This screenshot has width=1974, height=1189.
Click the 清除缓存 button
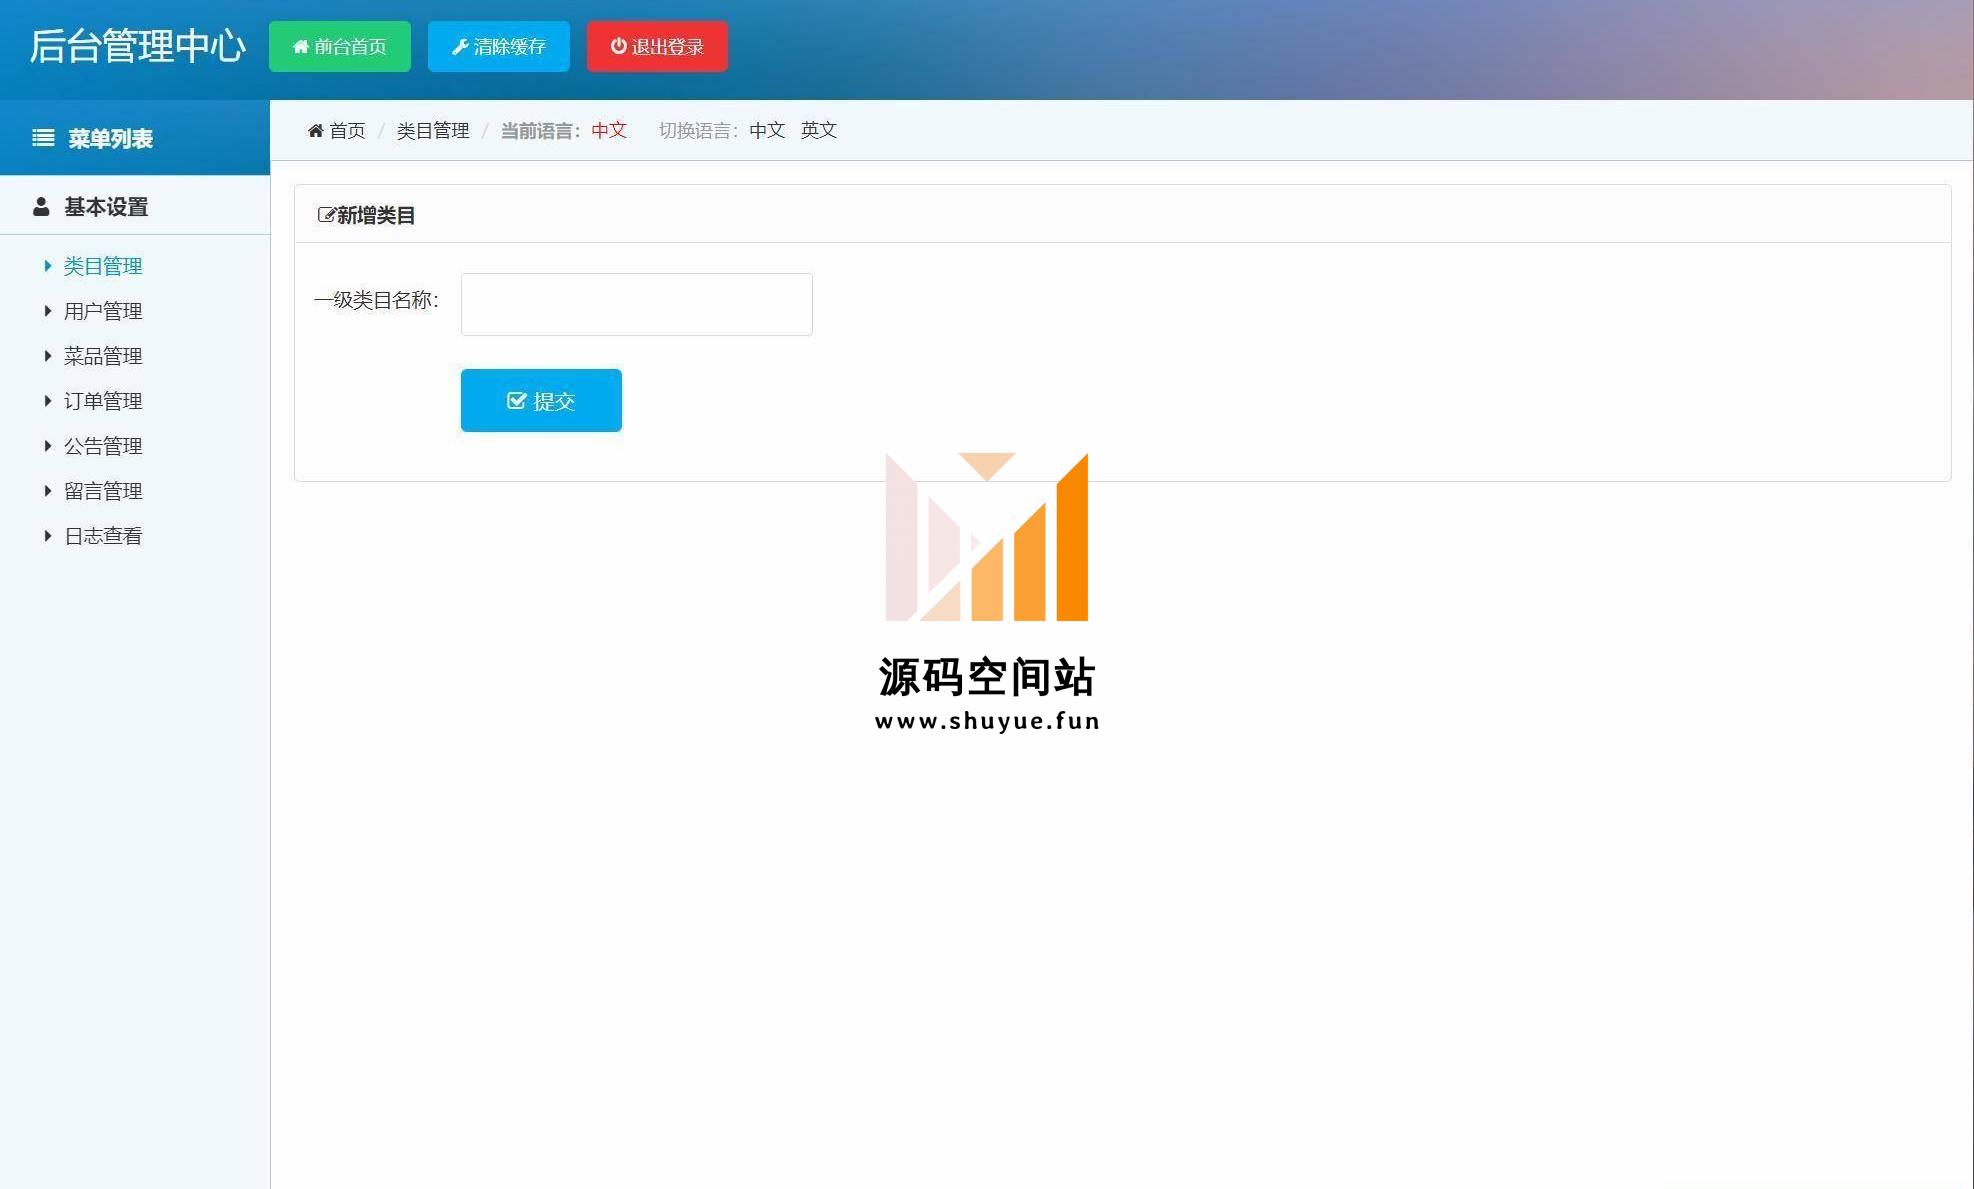coord(499,46)
